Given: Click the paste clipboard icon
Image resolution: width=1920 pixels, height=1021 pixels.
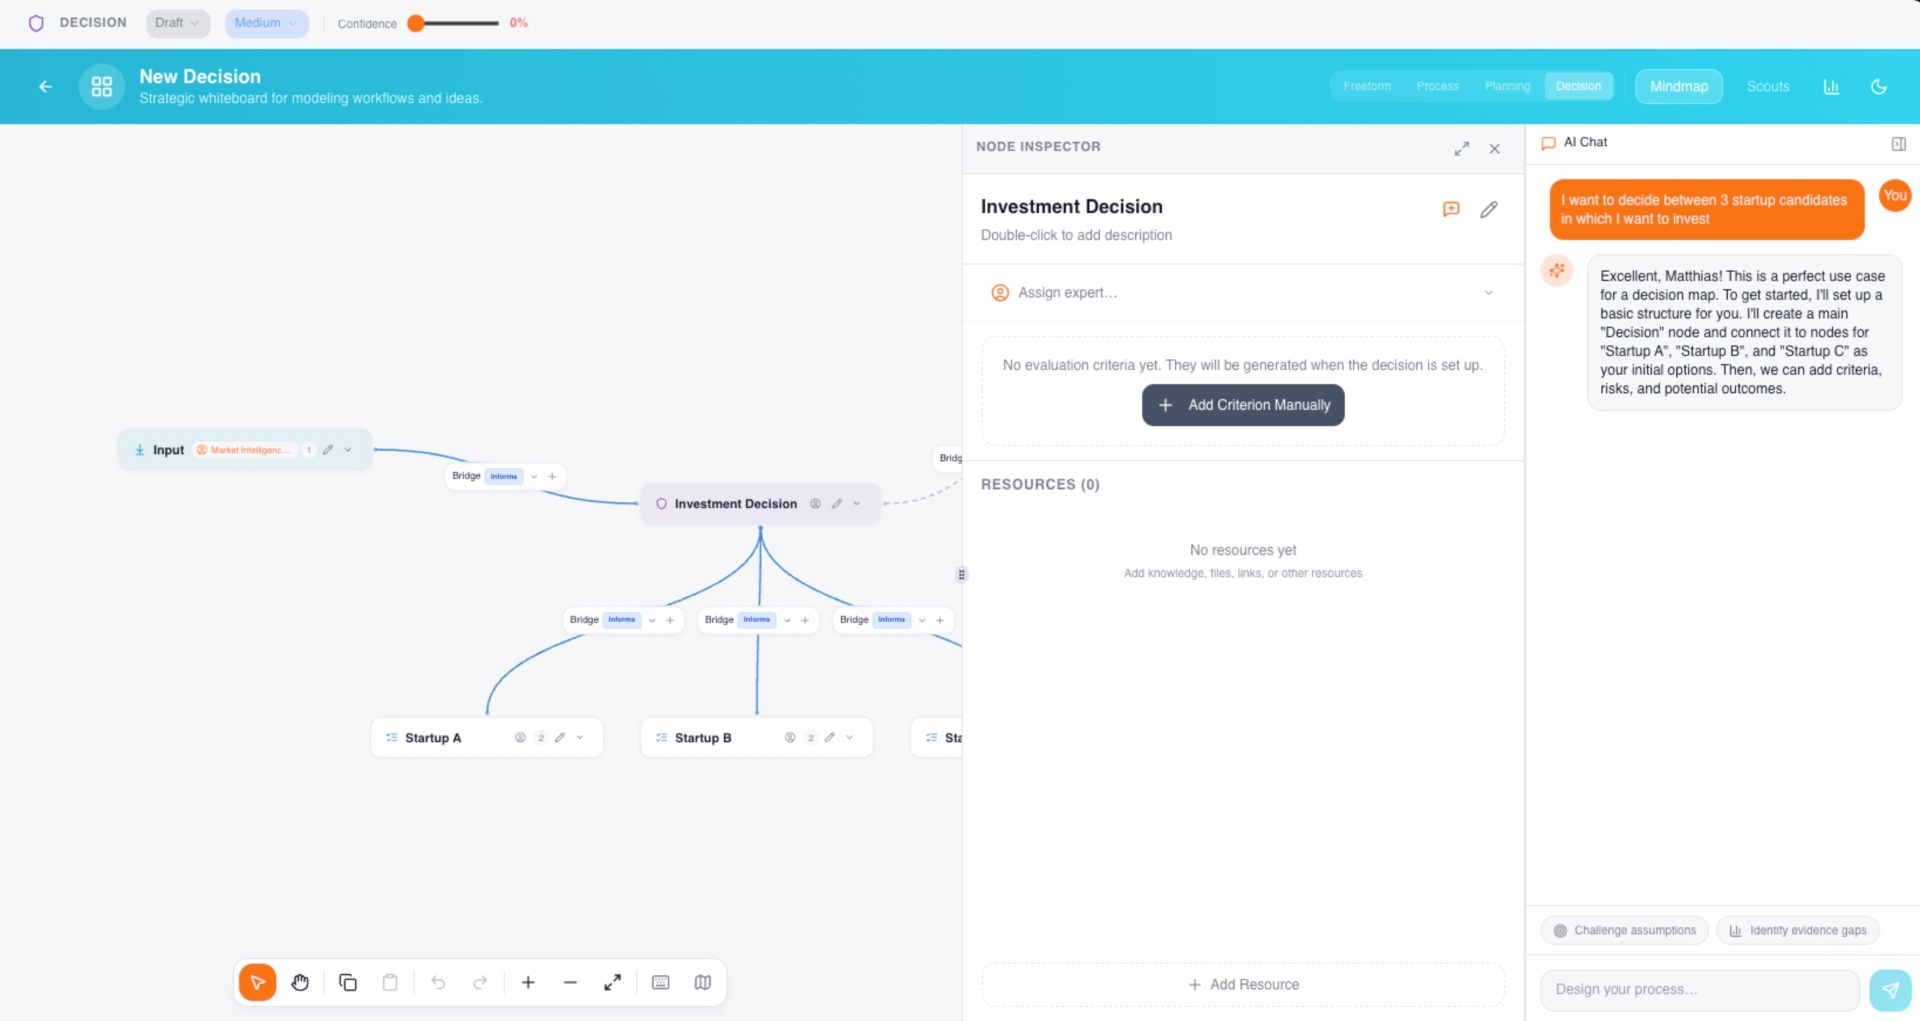Looking at the screenshot, I should pos(390,982).
